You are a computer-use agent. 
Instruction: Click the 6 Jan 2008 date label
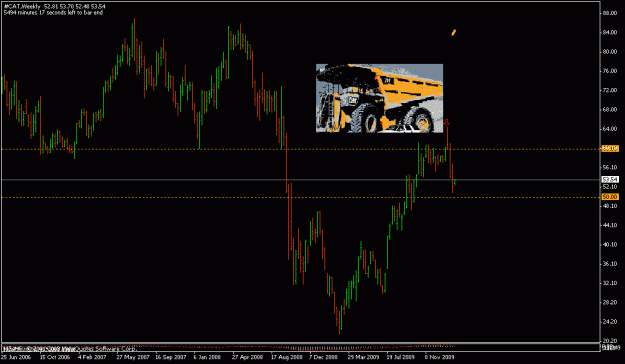(x=208, y=357)
